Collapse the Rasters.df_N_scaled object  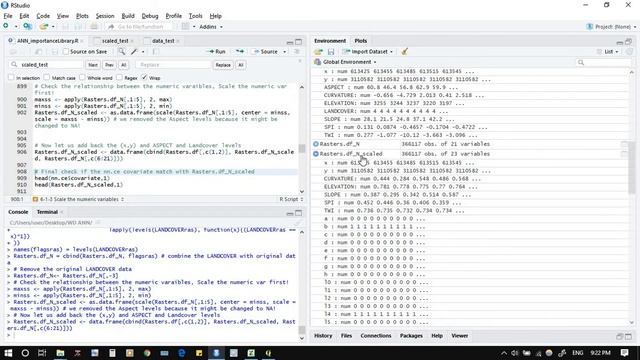(x=316, y=154)
